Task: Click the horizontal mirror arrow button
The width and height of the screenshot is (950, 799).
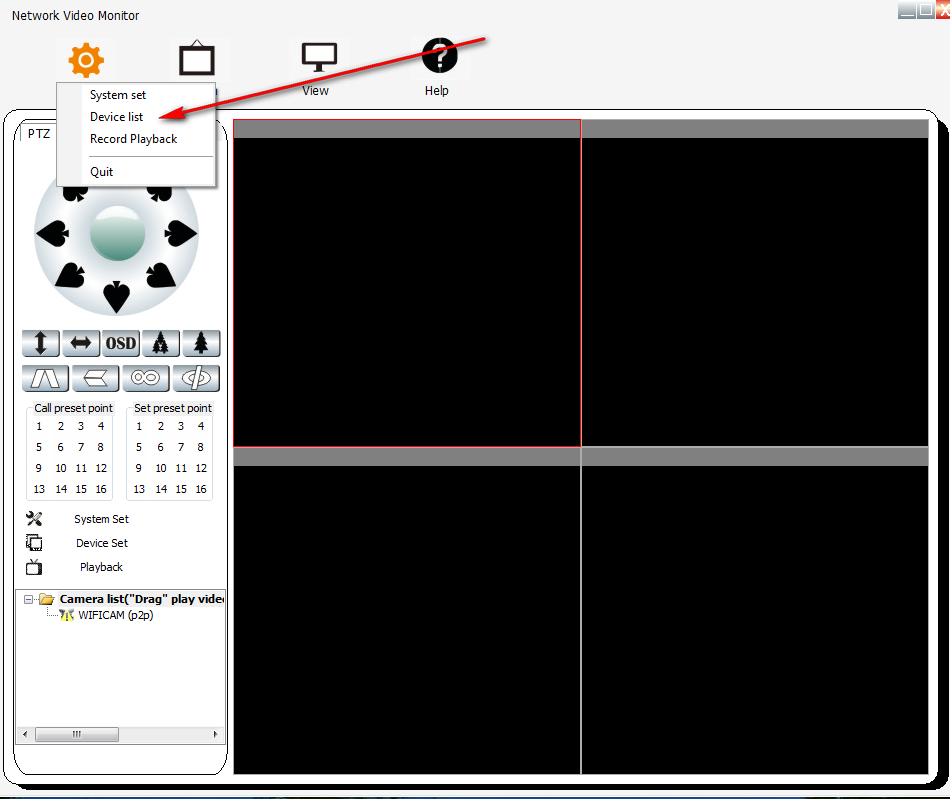Action: [x=81, y=344]
